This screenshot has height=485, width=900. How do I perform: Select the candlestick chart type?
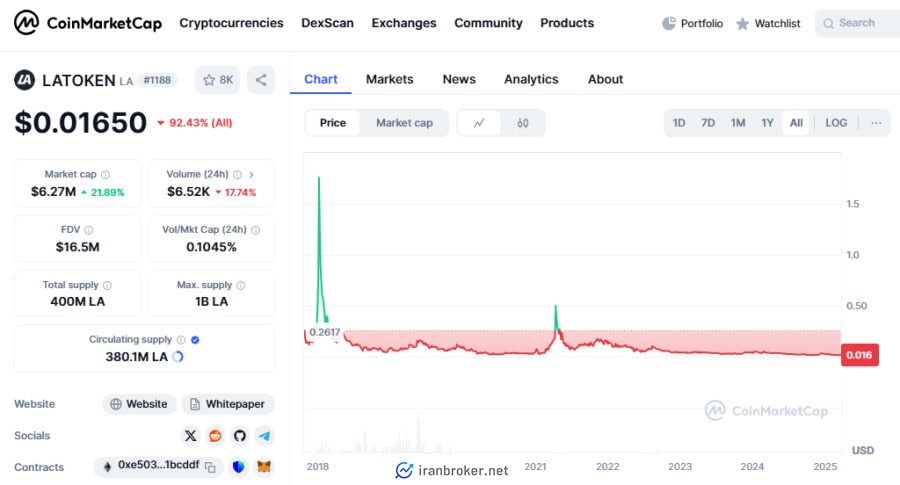point(522,123)
